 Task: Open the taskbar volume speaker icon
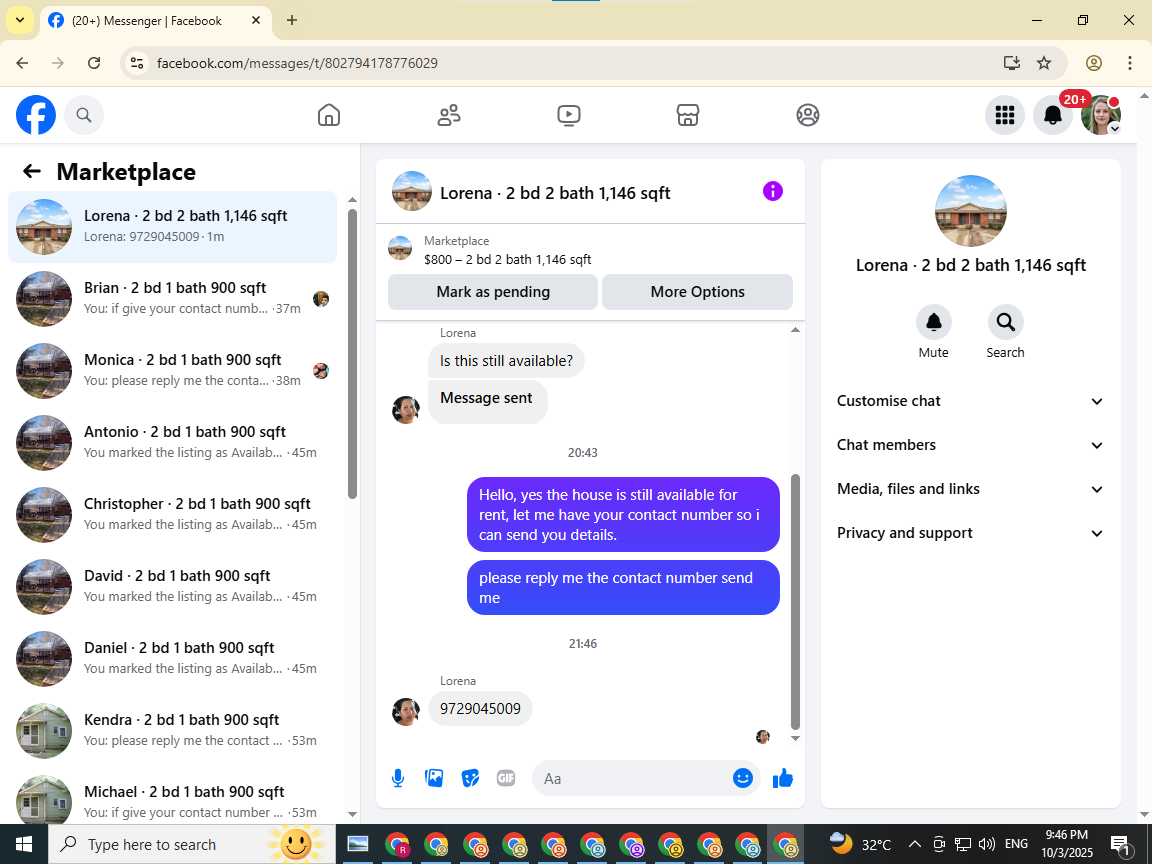[987, 844]
